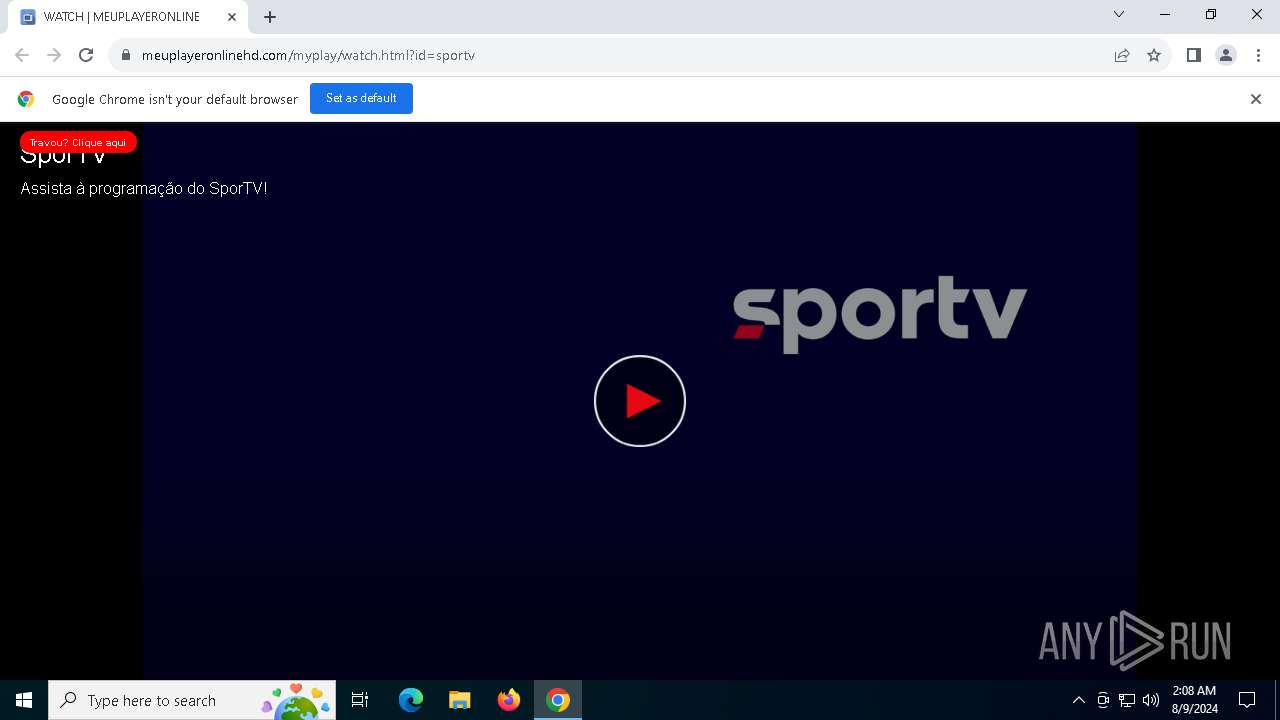
Task: Open the notification center
Action: [1247, 700]
